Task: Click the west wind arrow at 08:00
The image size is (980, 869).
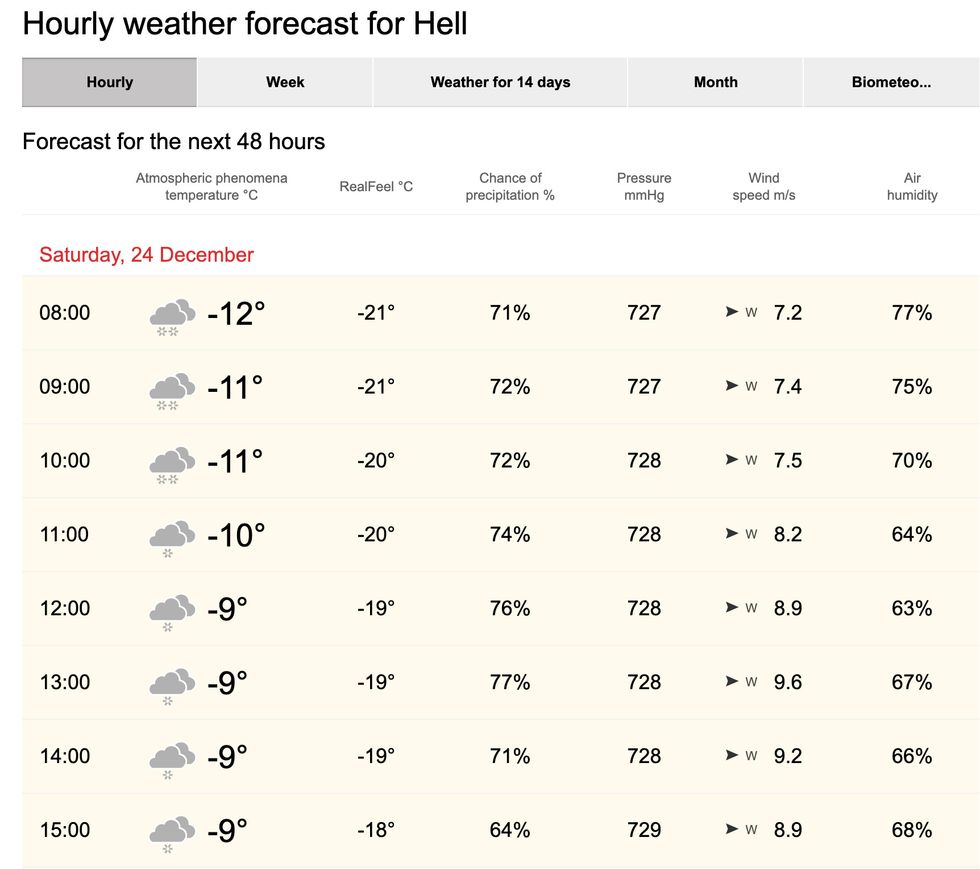Action: click(733, 312)
